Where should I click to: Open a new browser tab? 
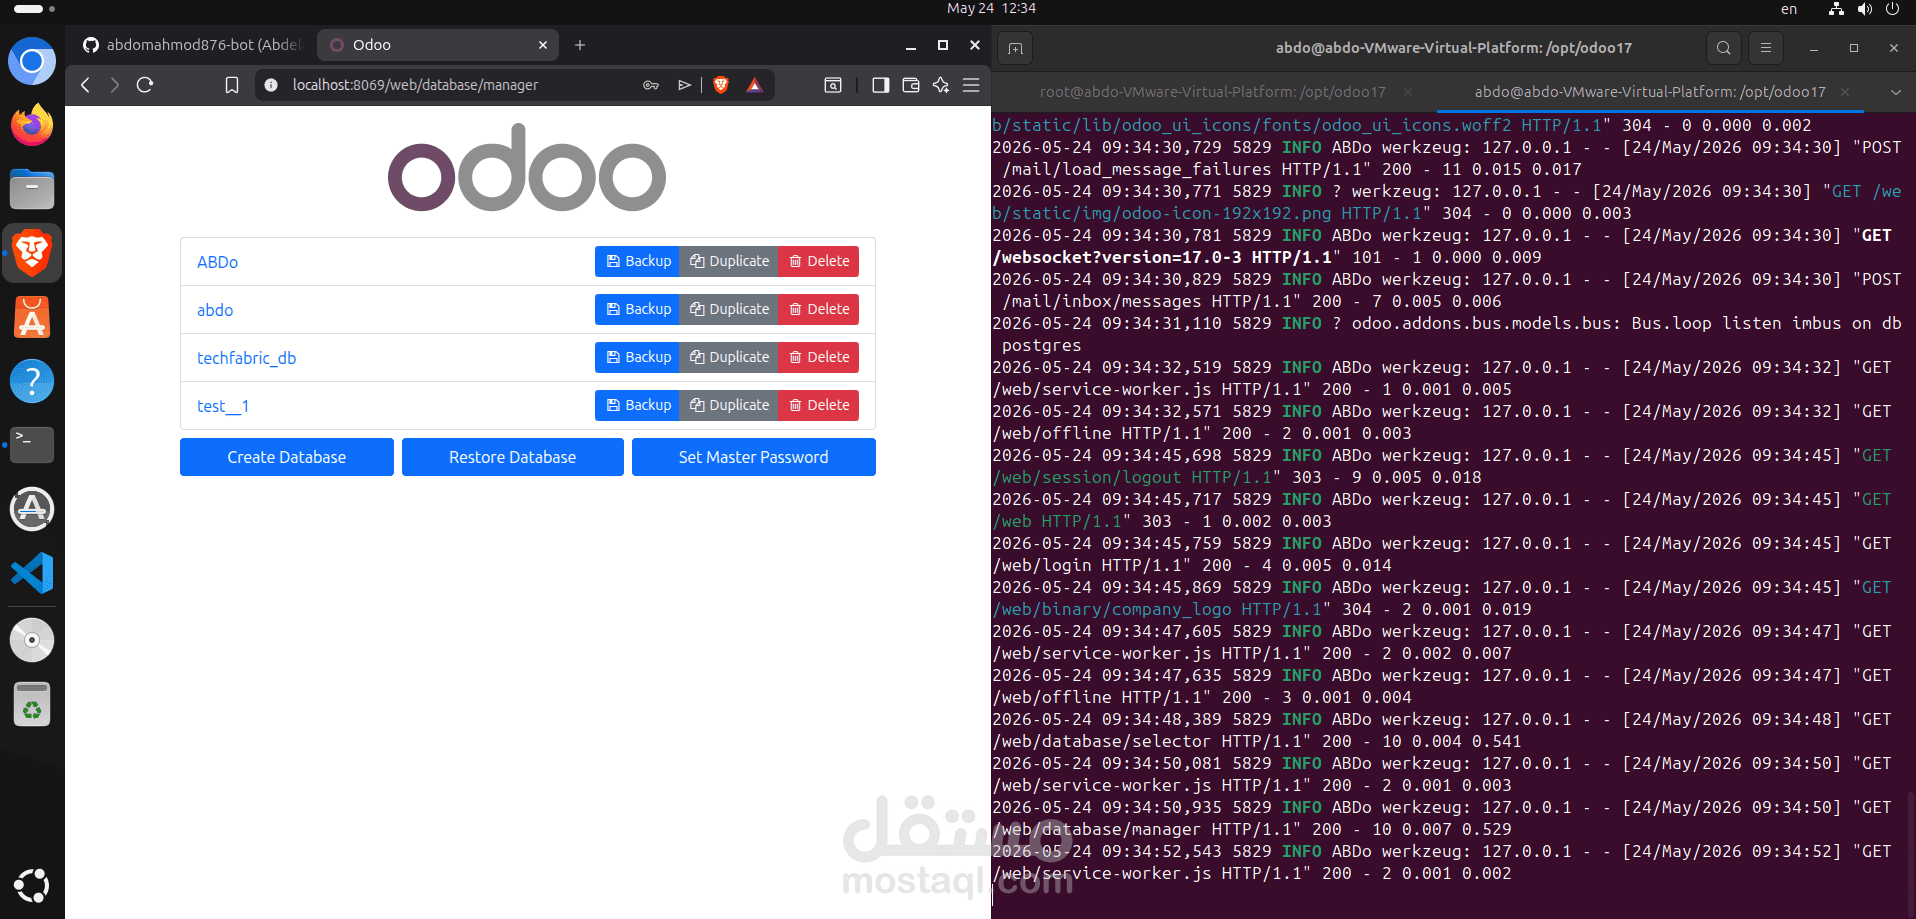580,45
